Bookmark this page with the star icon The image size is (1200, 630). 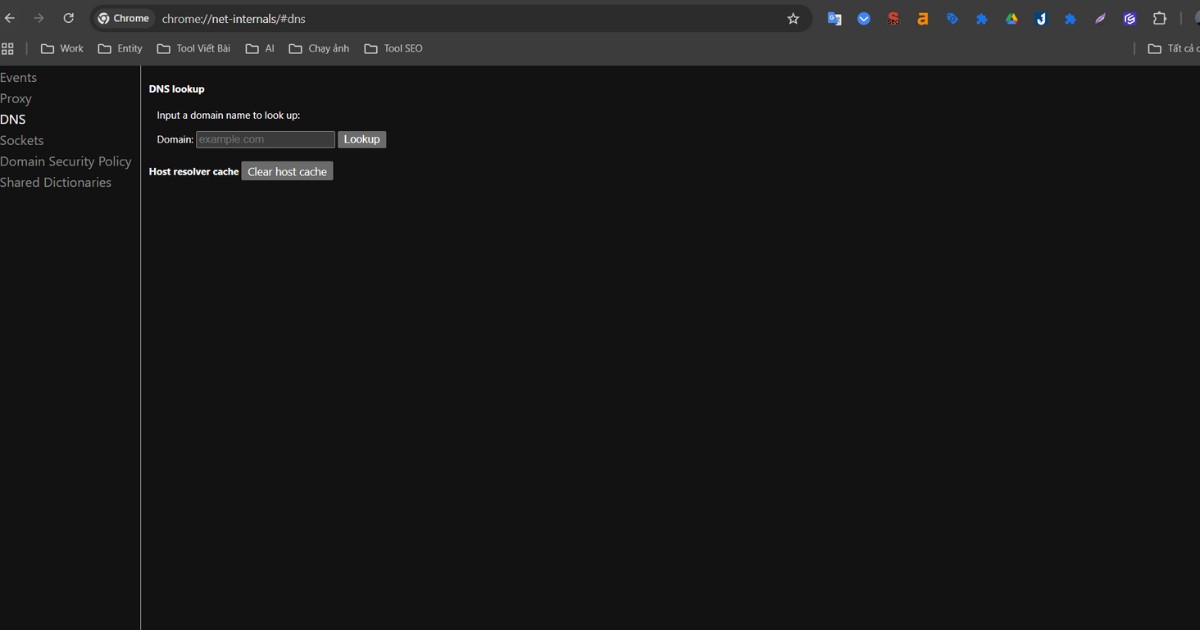(x=793, y=18)
